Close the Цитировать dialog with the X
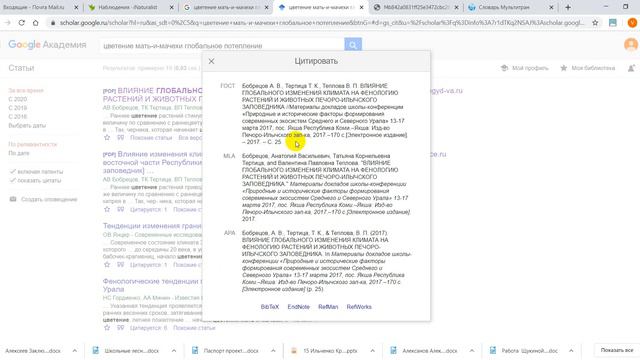Viewport: 640px width, 360px height. pos(211,61)
